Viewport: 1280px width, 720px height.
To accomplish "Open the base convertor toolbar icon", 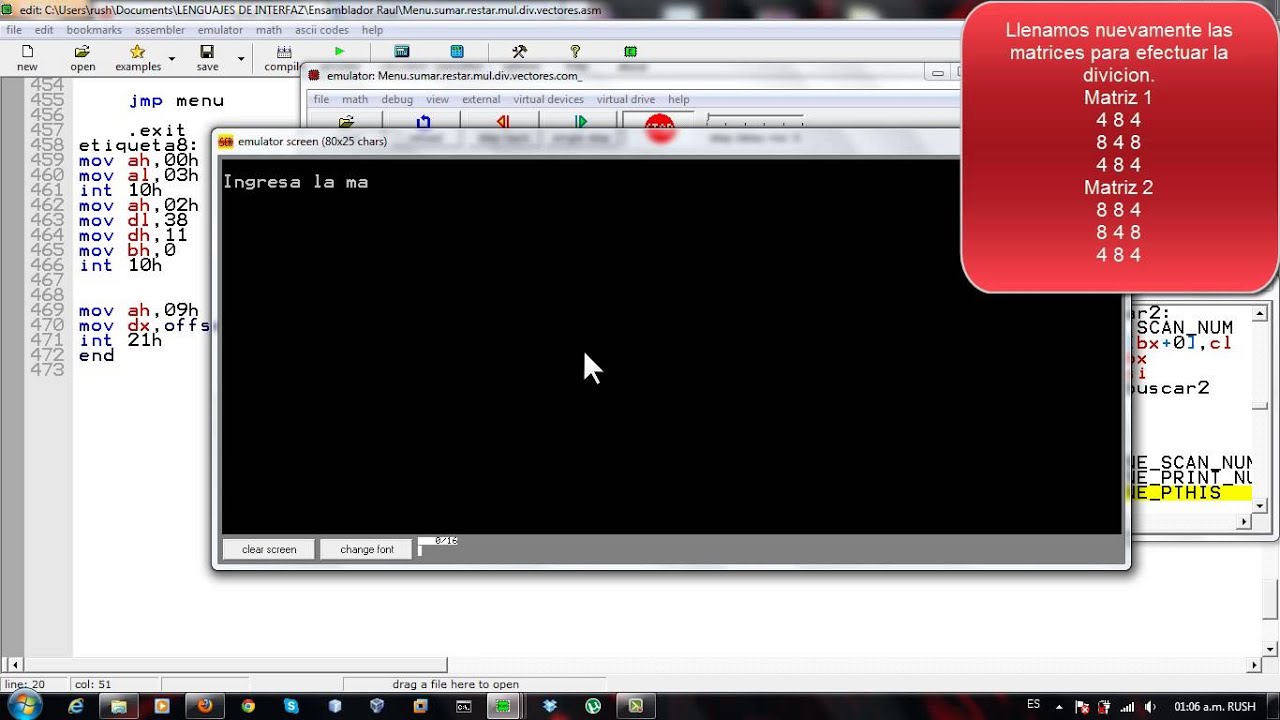I will (x=457, y=51).
